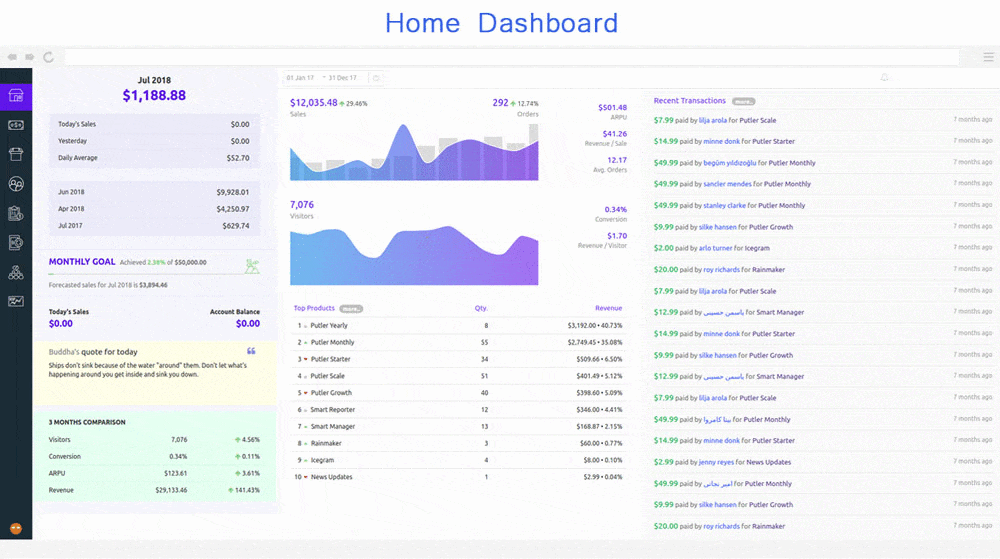This screenshot has width=1000, height=559.
Task: Click the browser address bar
Action: [x=500, y=57]
